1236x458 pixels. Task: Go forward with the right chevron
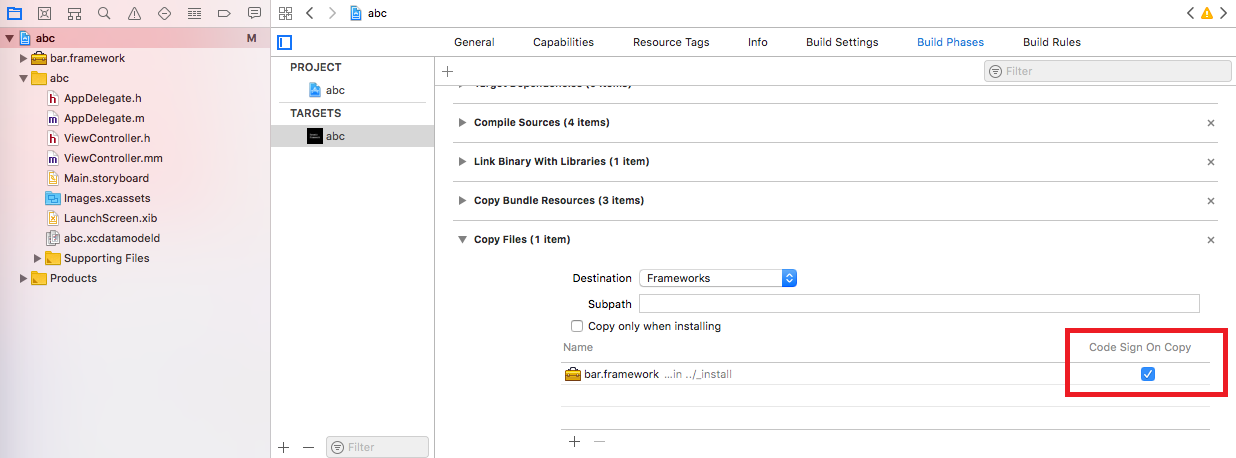point(332,13)
